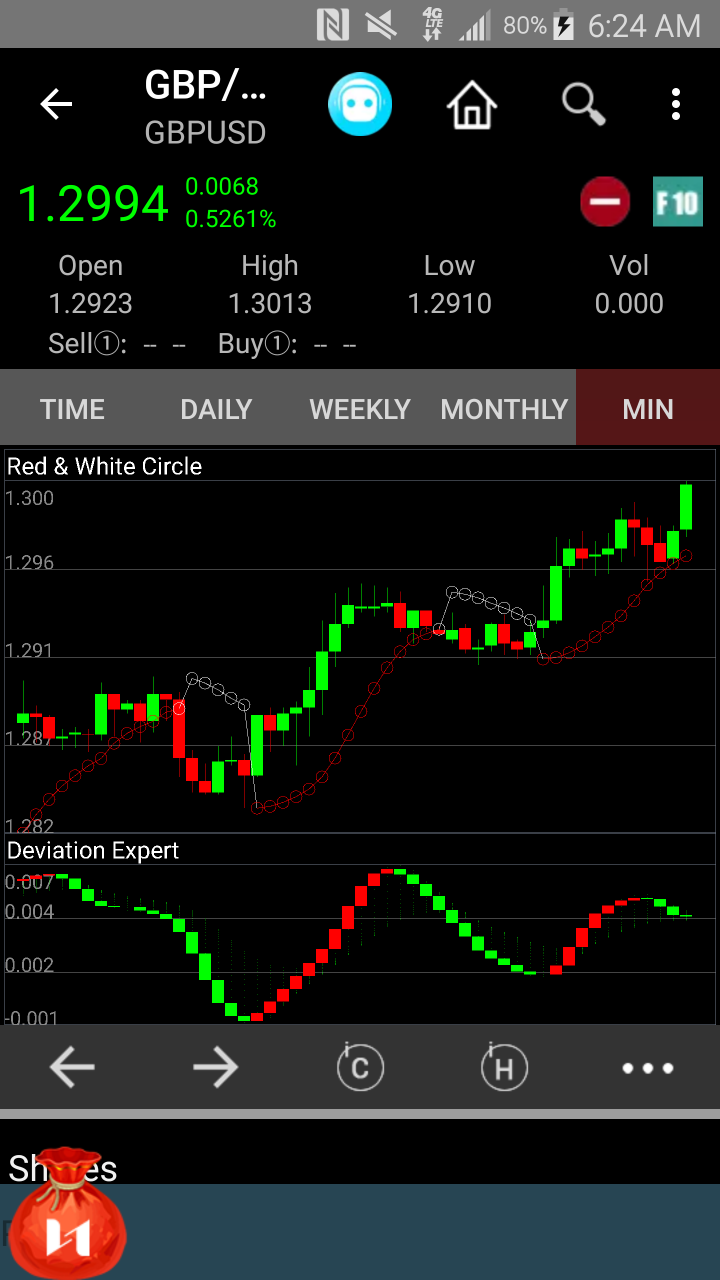Screen dimensions: 720x1280
Task: Open the F10 info icon
Action: 677,202
